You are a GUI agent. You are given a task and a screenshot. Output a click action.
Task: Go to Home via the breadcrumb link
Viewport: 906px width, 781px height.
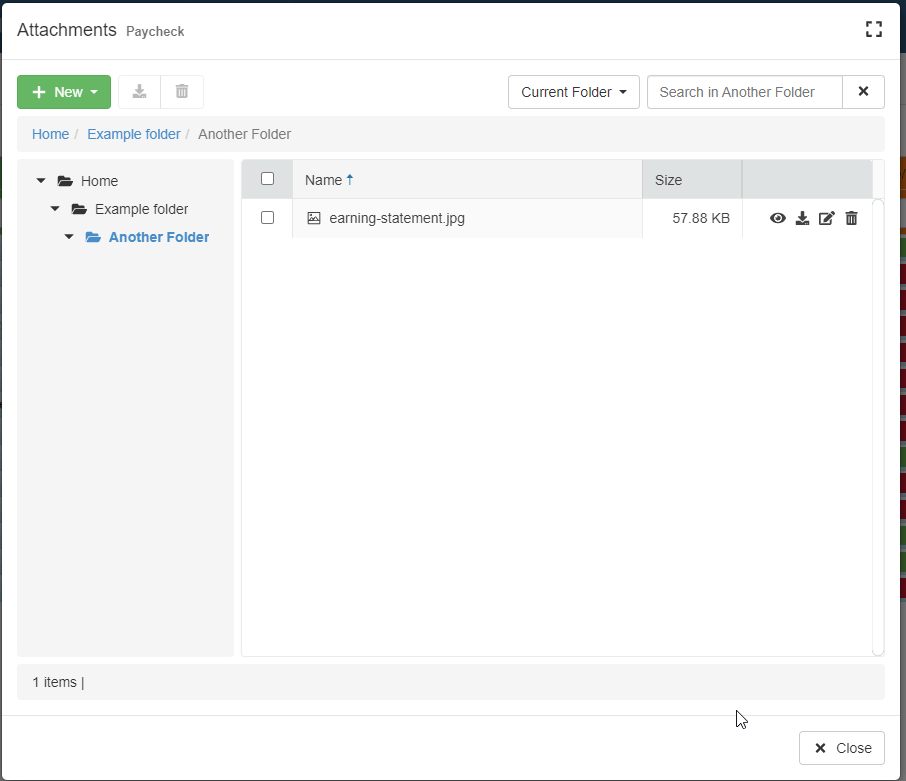tap(51, 134)
